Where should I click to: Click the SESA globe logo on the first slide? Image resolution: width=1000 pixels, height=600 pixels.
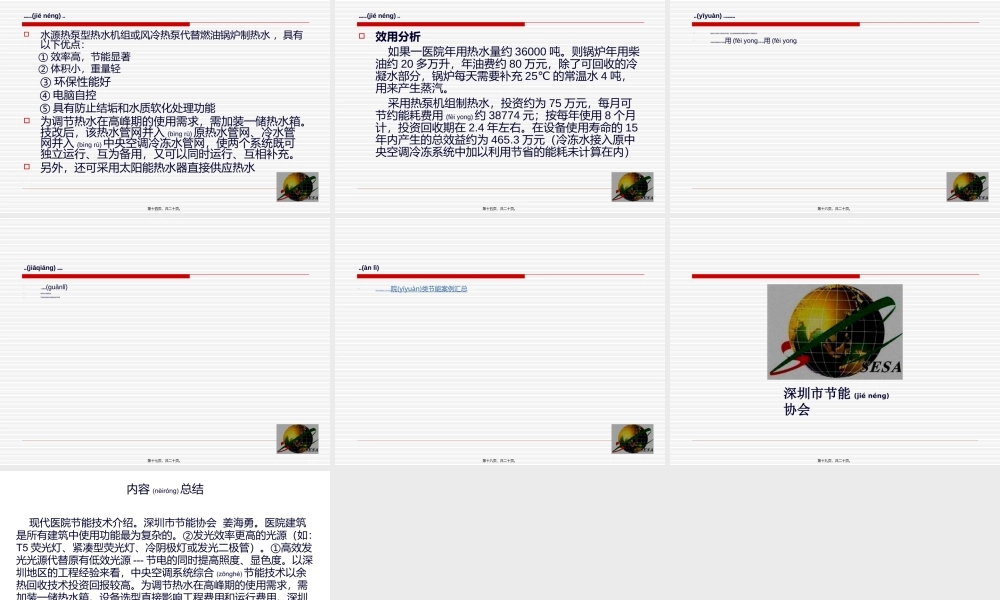[297, 185]
